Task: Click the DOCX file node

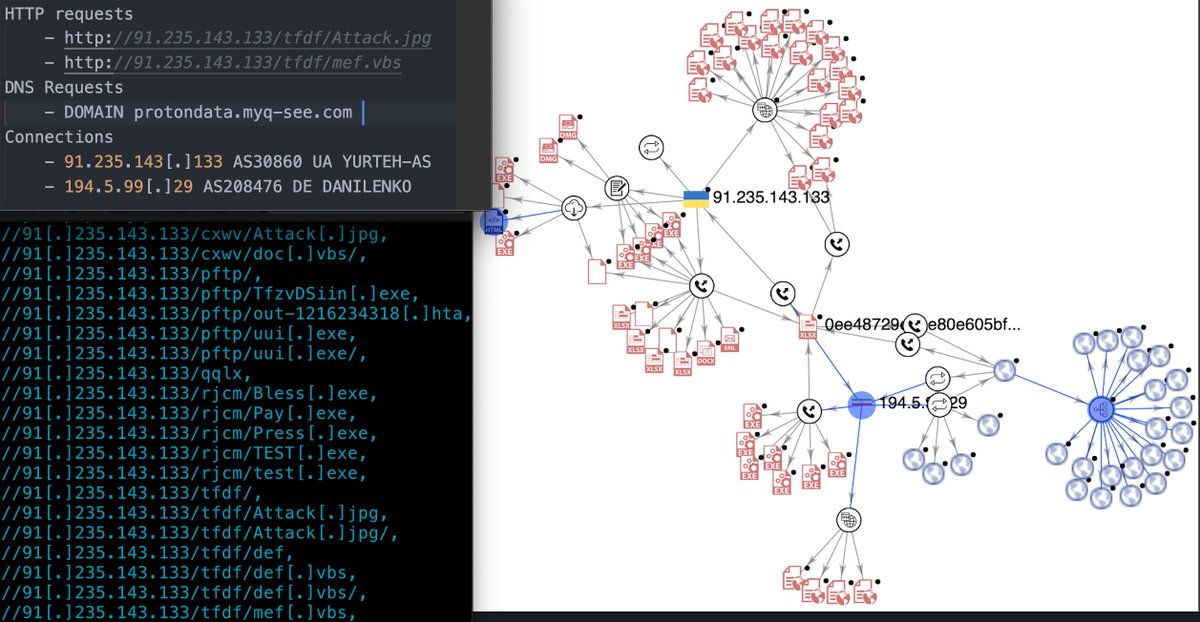Action: pyautogui.click(x=706, y=354)
